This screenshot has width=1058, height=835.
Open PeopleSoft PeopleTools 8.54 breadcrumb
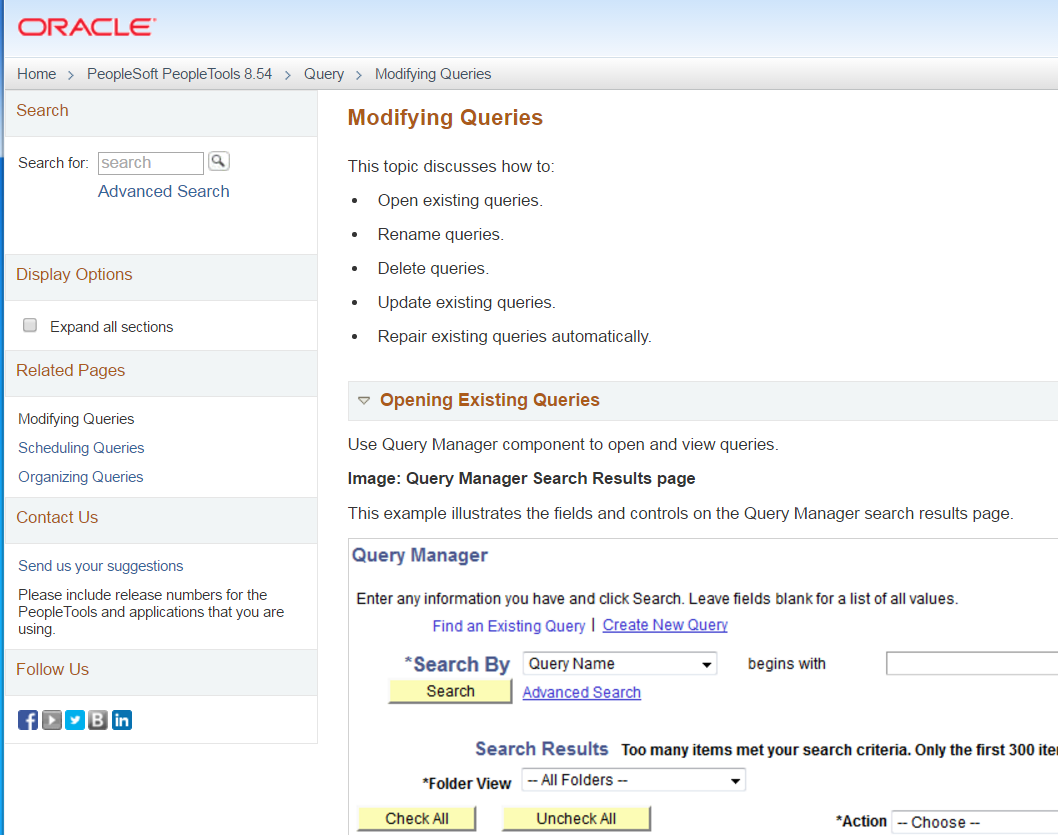(179, 74)
